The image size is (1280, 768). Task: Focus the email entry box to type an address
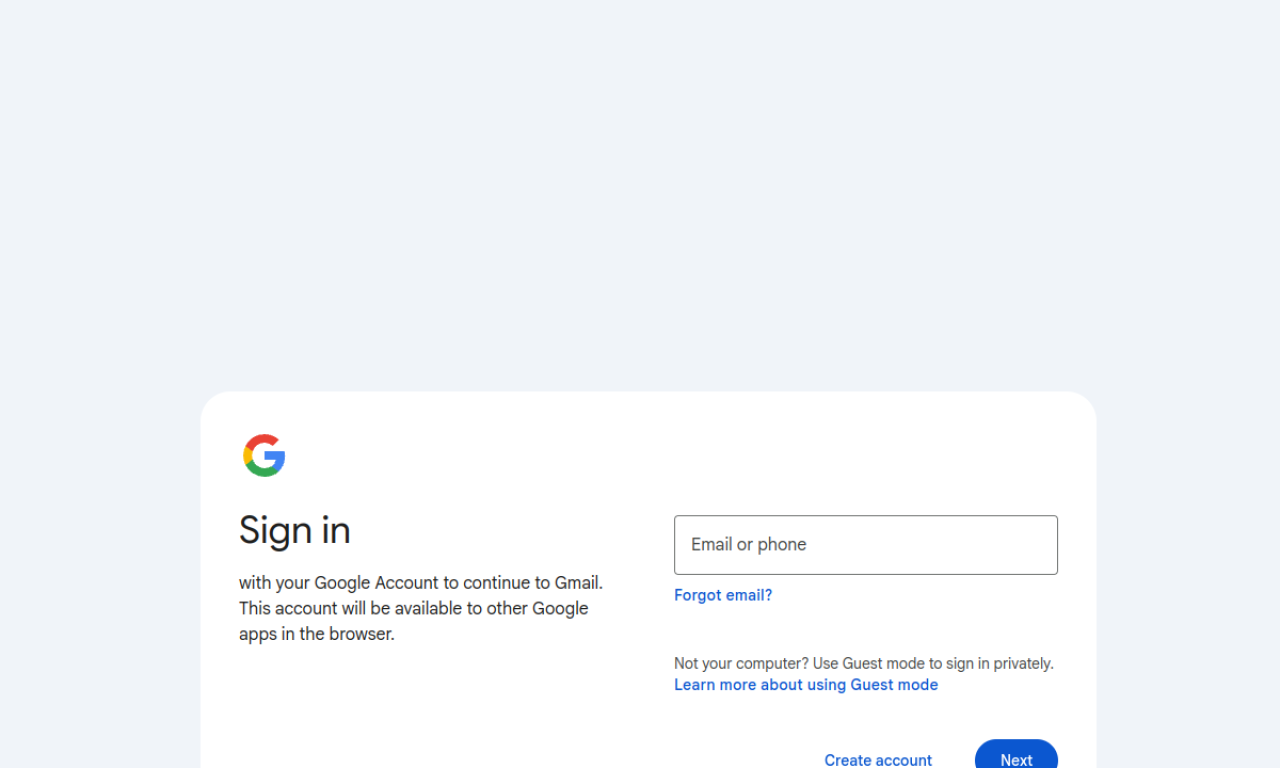tap(865, 545)
